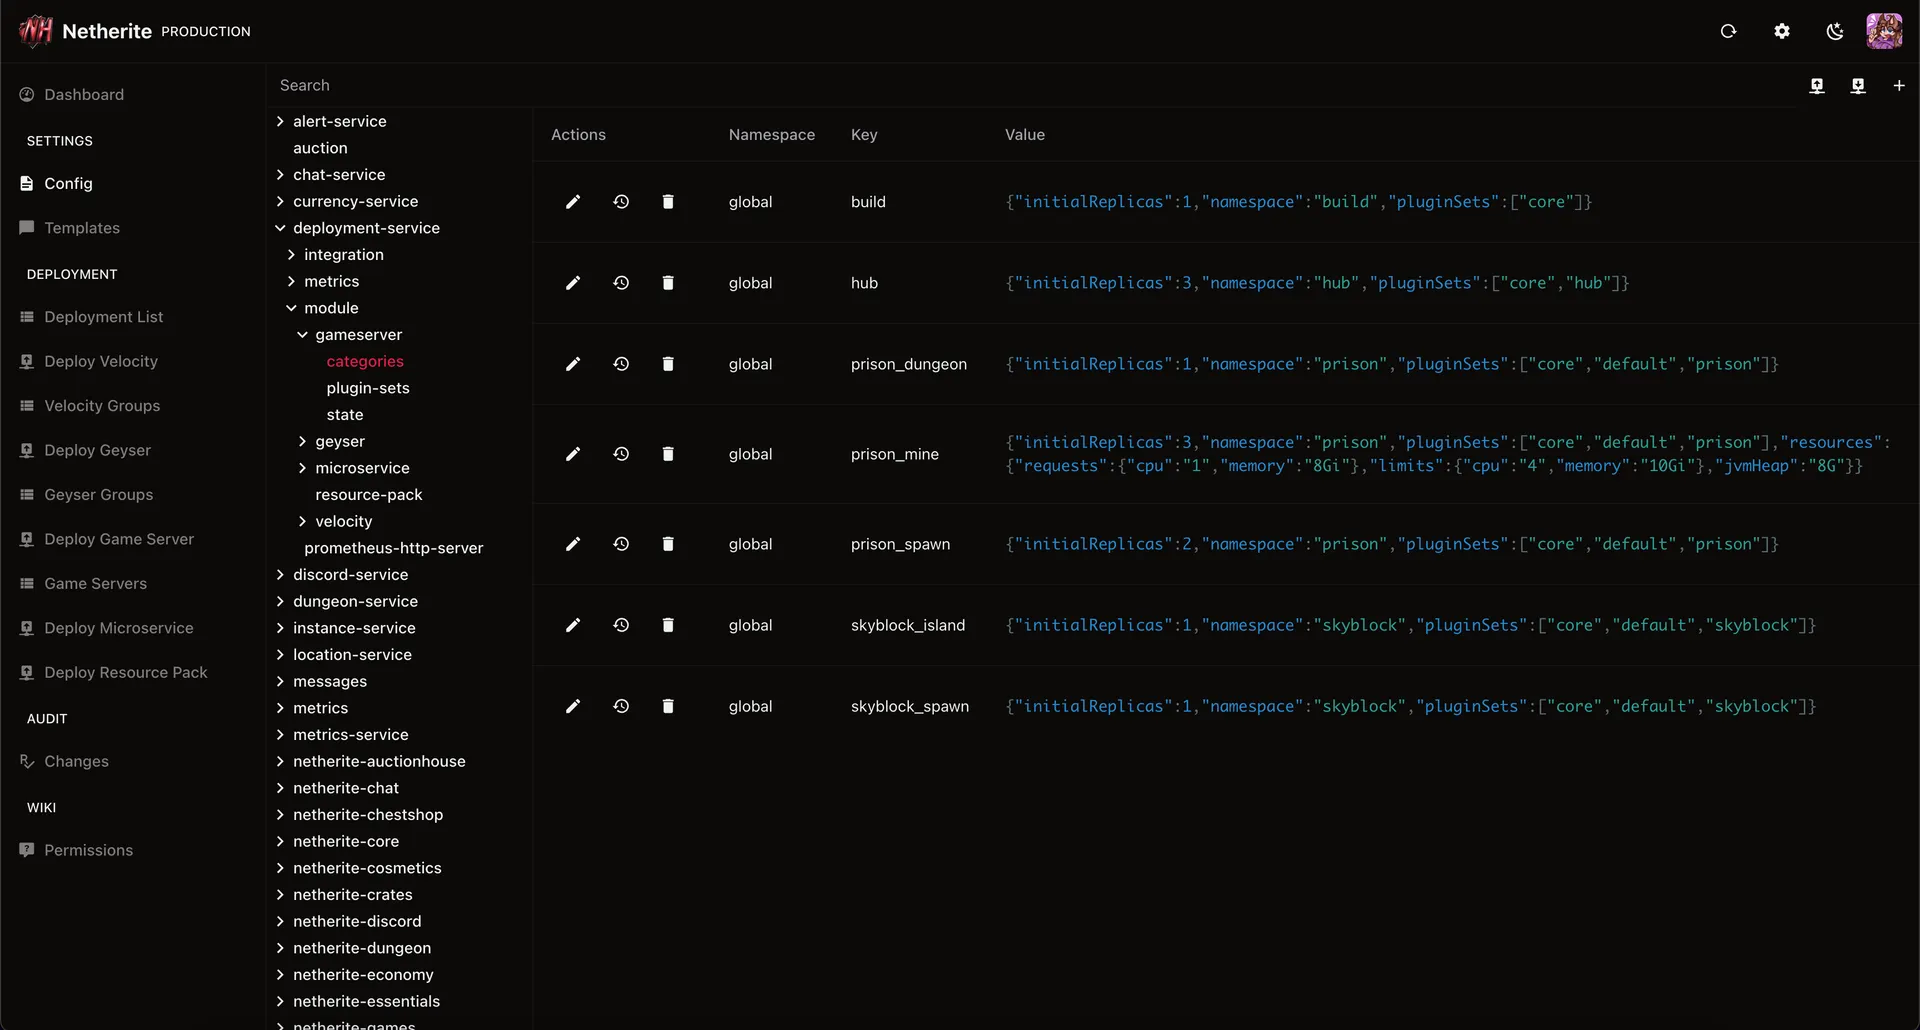1920x1030 pixels.
Task: Open settings gear in the header
Action: tap(1782, 32)
